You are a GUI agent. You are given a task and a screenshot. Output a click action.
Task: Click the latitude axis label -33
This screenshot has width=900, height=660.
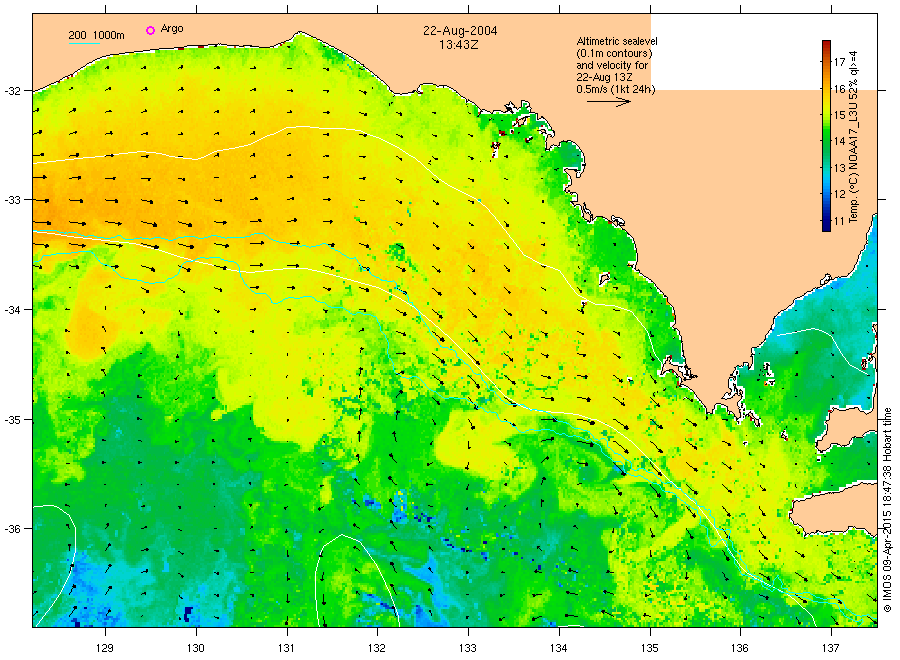[12, 200]
